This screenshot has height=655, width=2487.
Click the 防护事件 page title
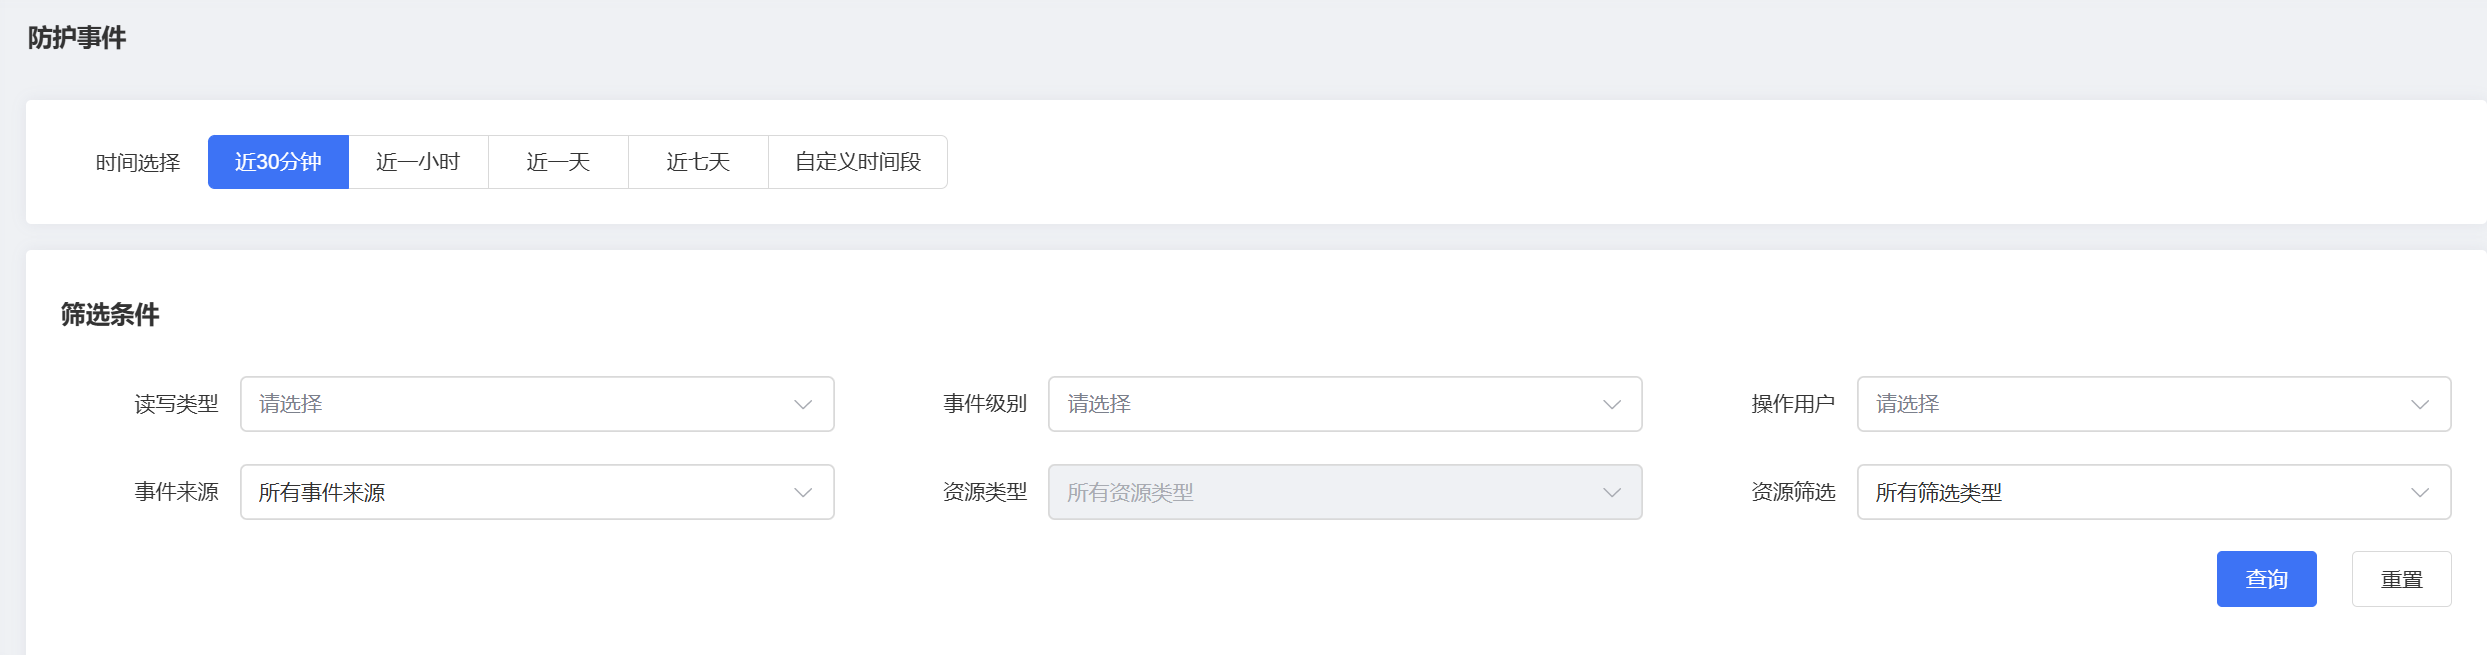click(77, 38)
